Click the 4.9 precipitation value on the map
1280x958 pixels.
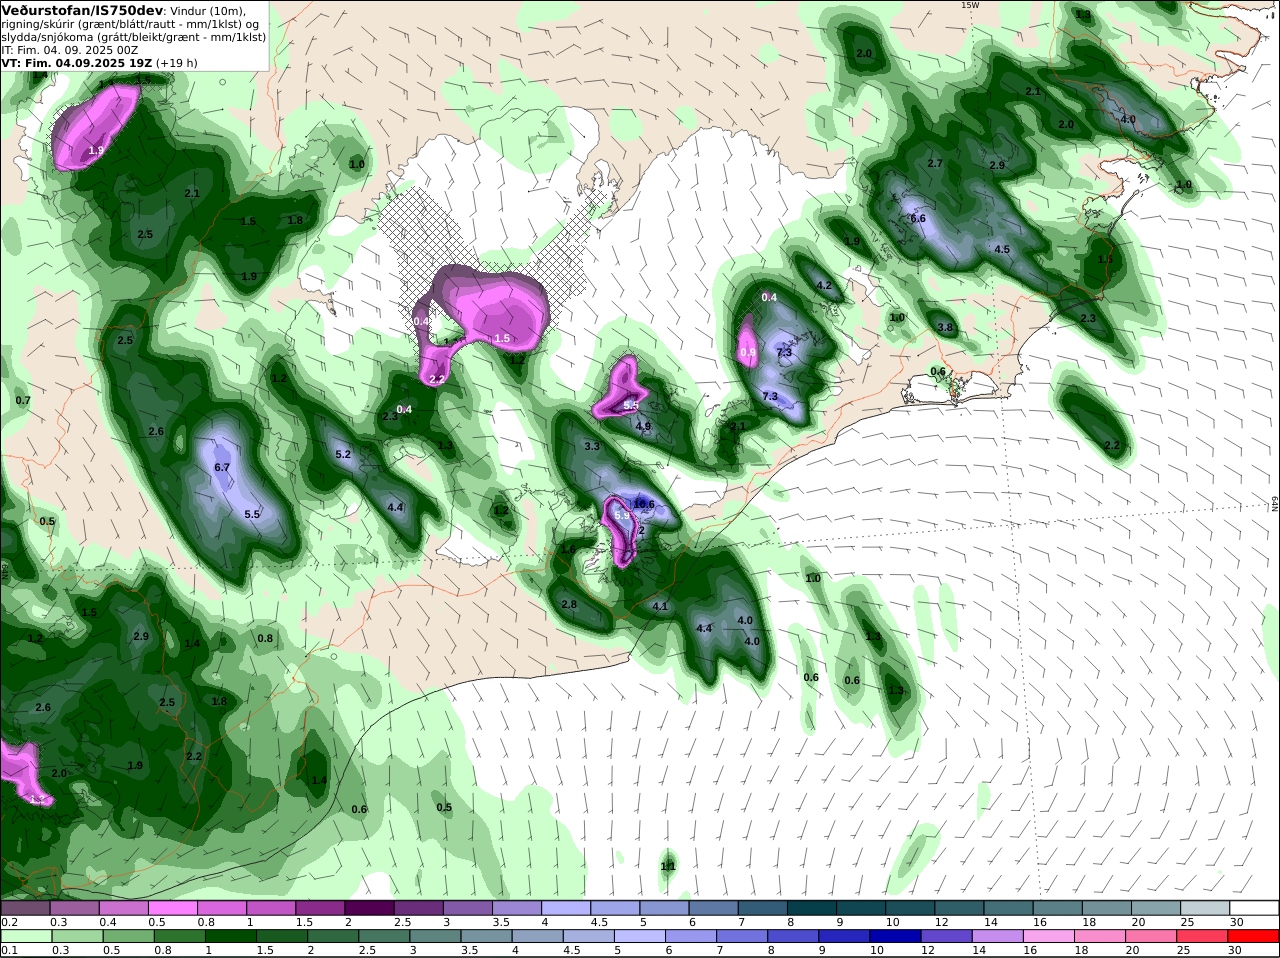click(x=643, y=426)
